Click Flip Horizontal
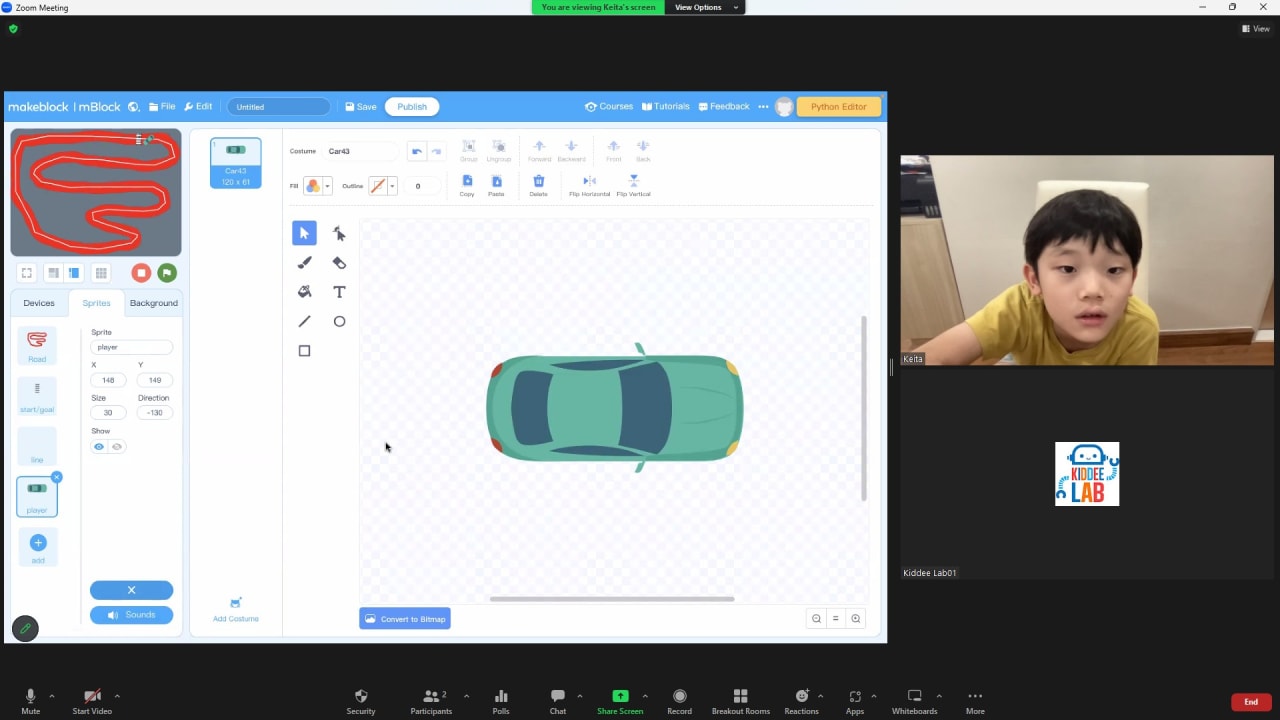This screenshot has width=1280, height=720. [589, 185]
